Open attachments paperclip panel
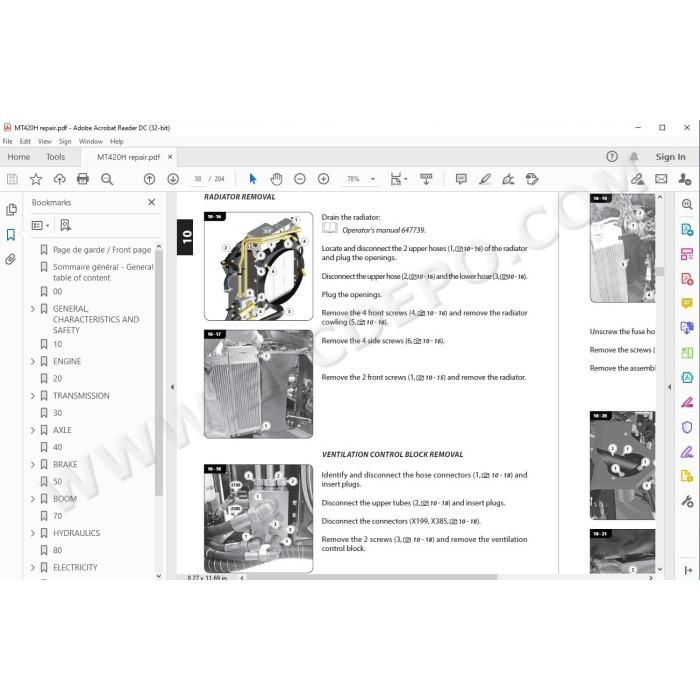This screenshot has height=700, width=700. (x=11, y=259)
